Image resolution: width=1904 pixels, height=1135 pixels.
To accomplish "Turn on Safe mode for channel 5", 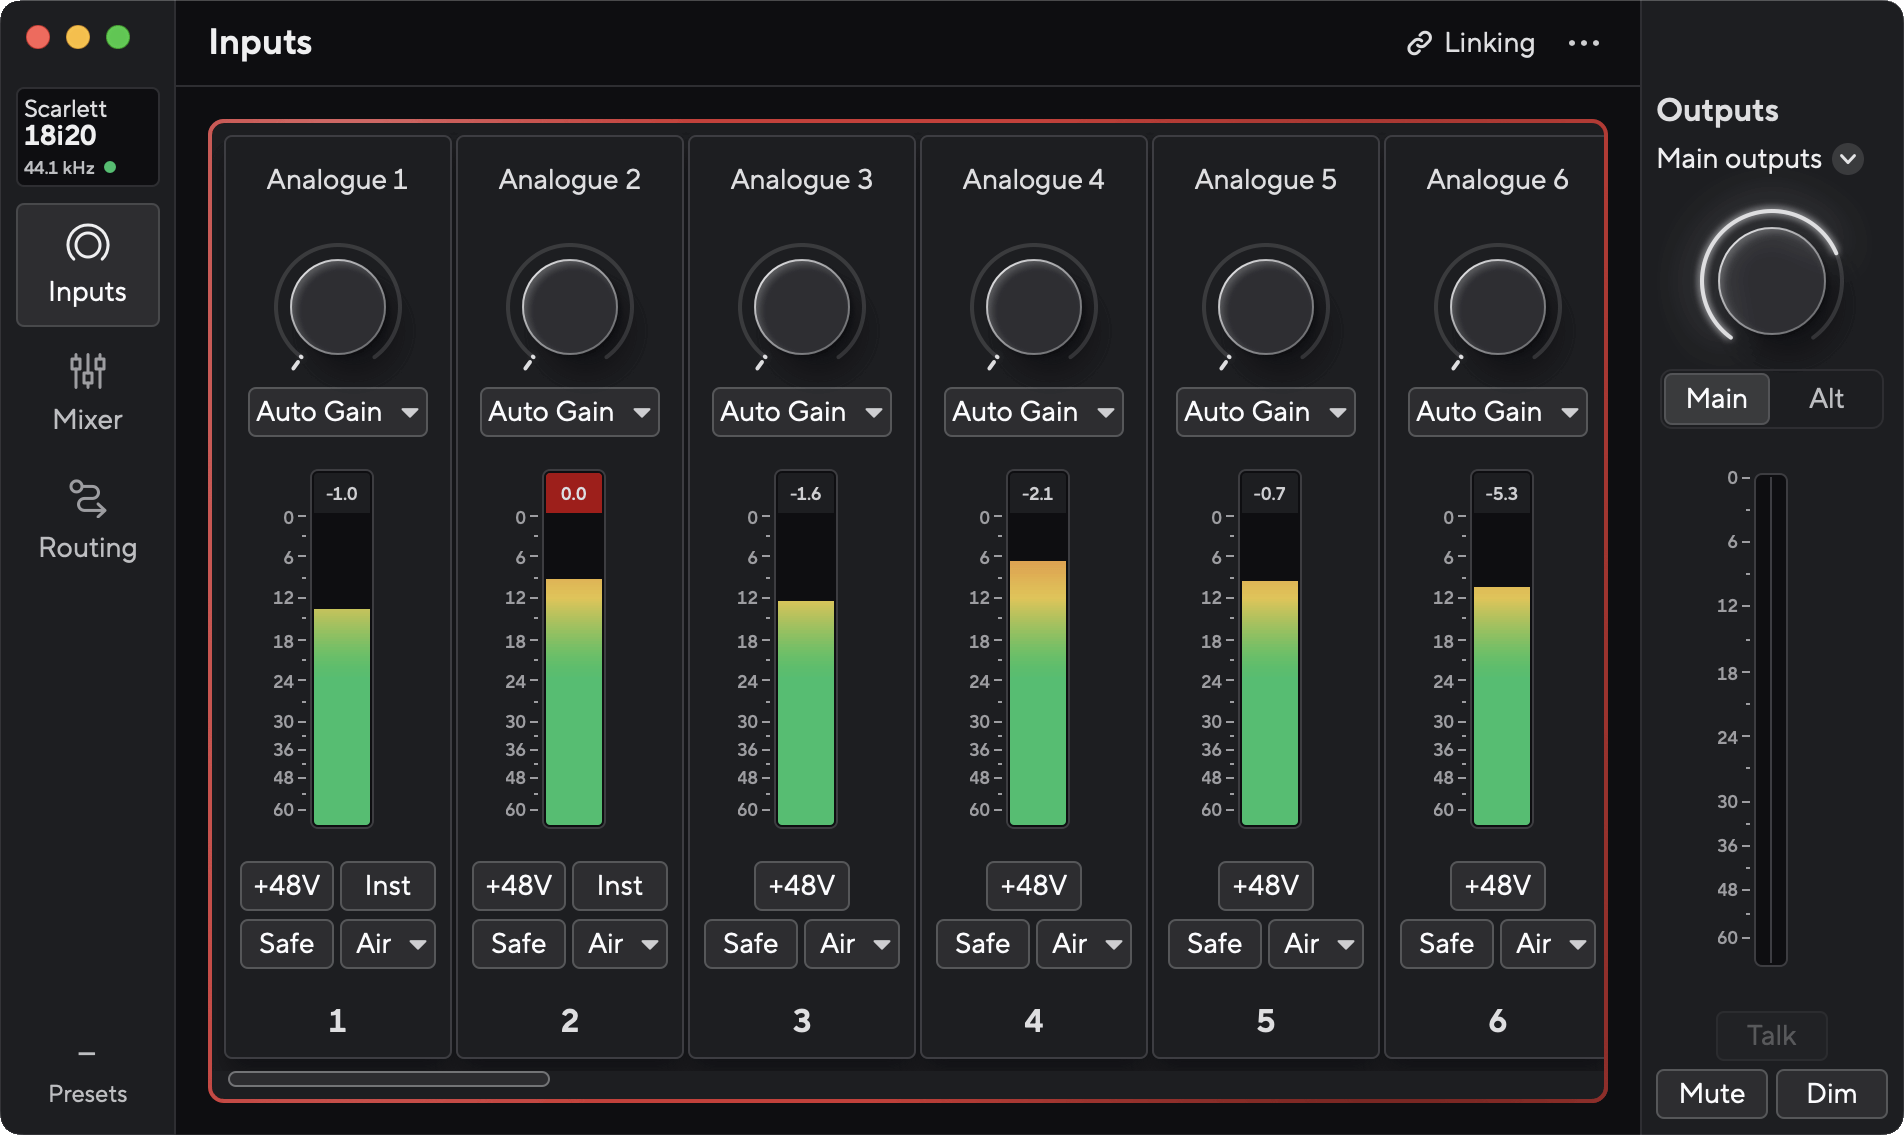I will (x=1215, y=944).
